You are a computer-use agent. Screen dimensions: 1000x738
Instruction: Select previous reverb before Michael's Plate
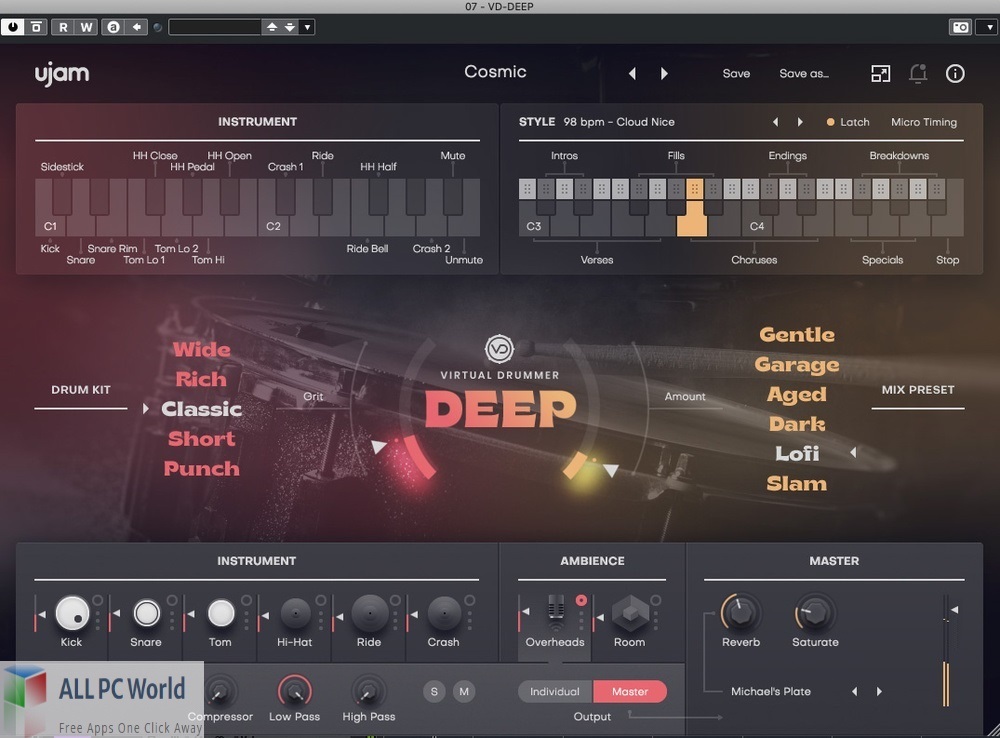[855, 691]
